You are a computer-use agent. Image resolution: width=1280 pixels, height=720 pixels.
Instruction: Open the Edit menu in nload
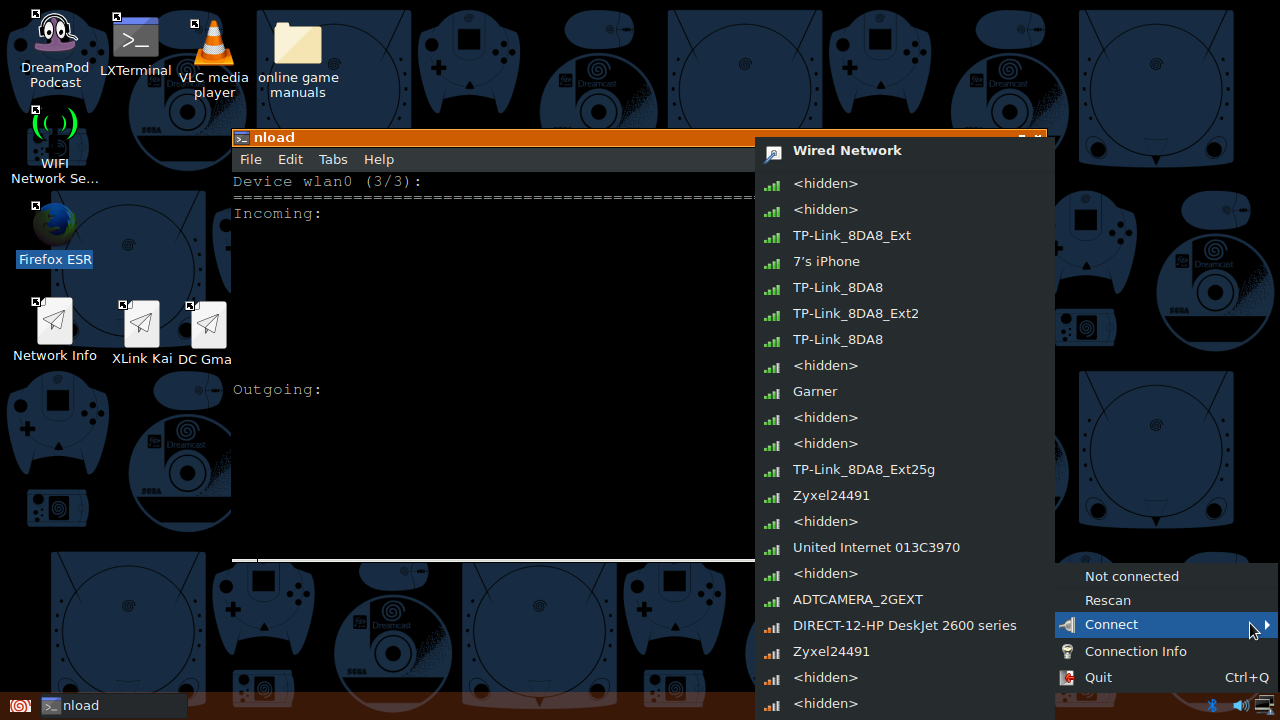[290, 159]
